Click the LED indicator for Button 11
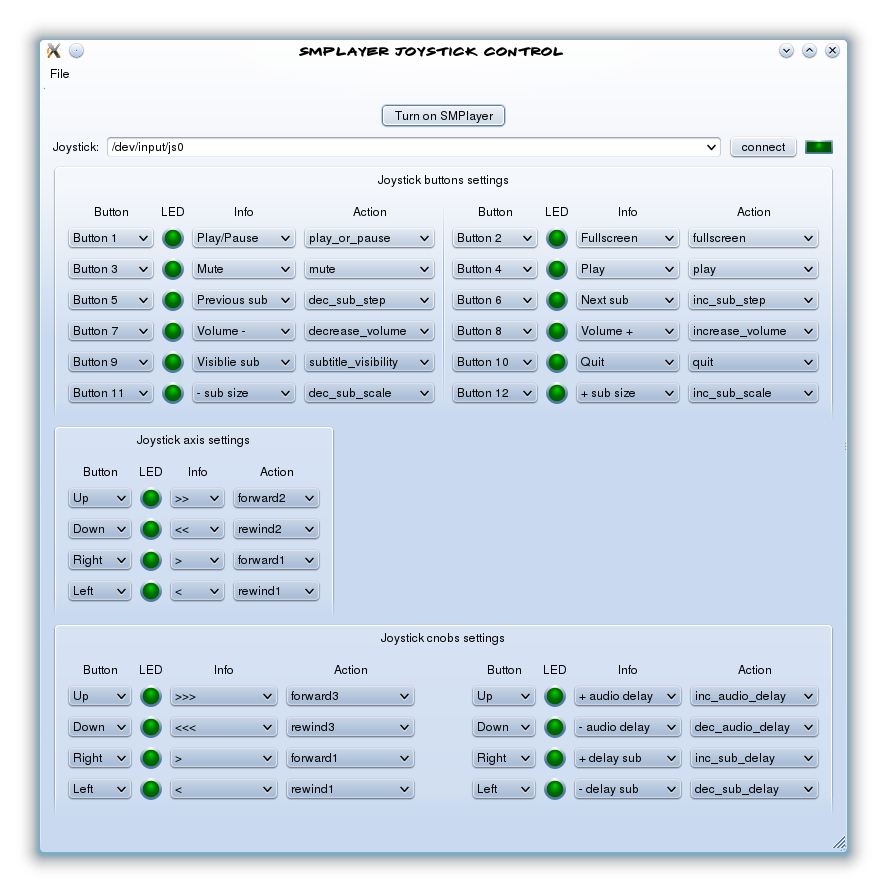The height and width of the screenshot is (892, 887). coord(172,393)
